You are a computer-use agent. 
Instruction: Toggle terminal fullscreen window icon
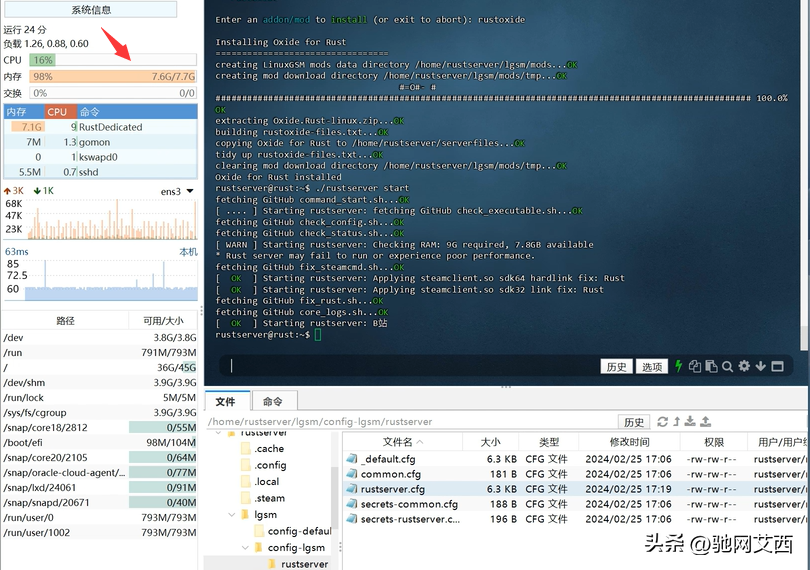pyautogui.click(x=777, y=366)
